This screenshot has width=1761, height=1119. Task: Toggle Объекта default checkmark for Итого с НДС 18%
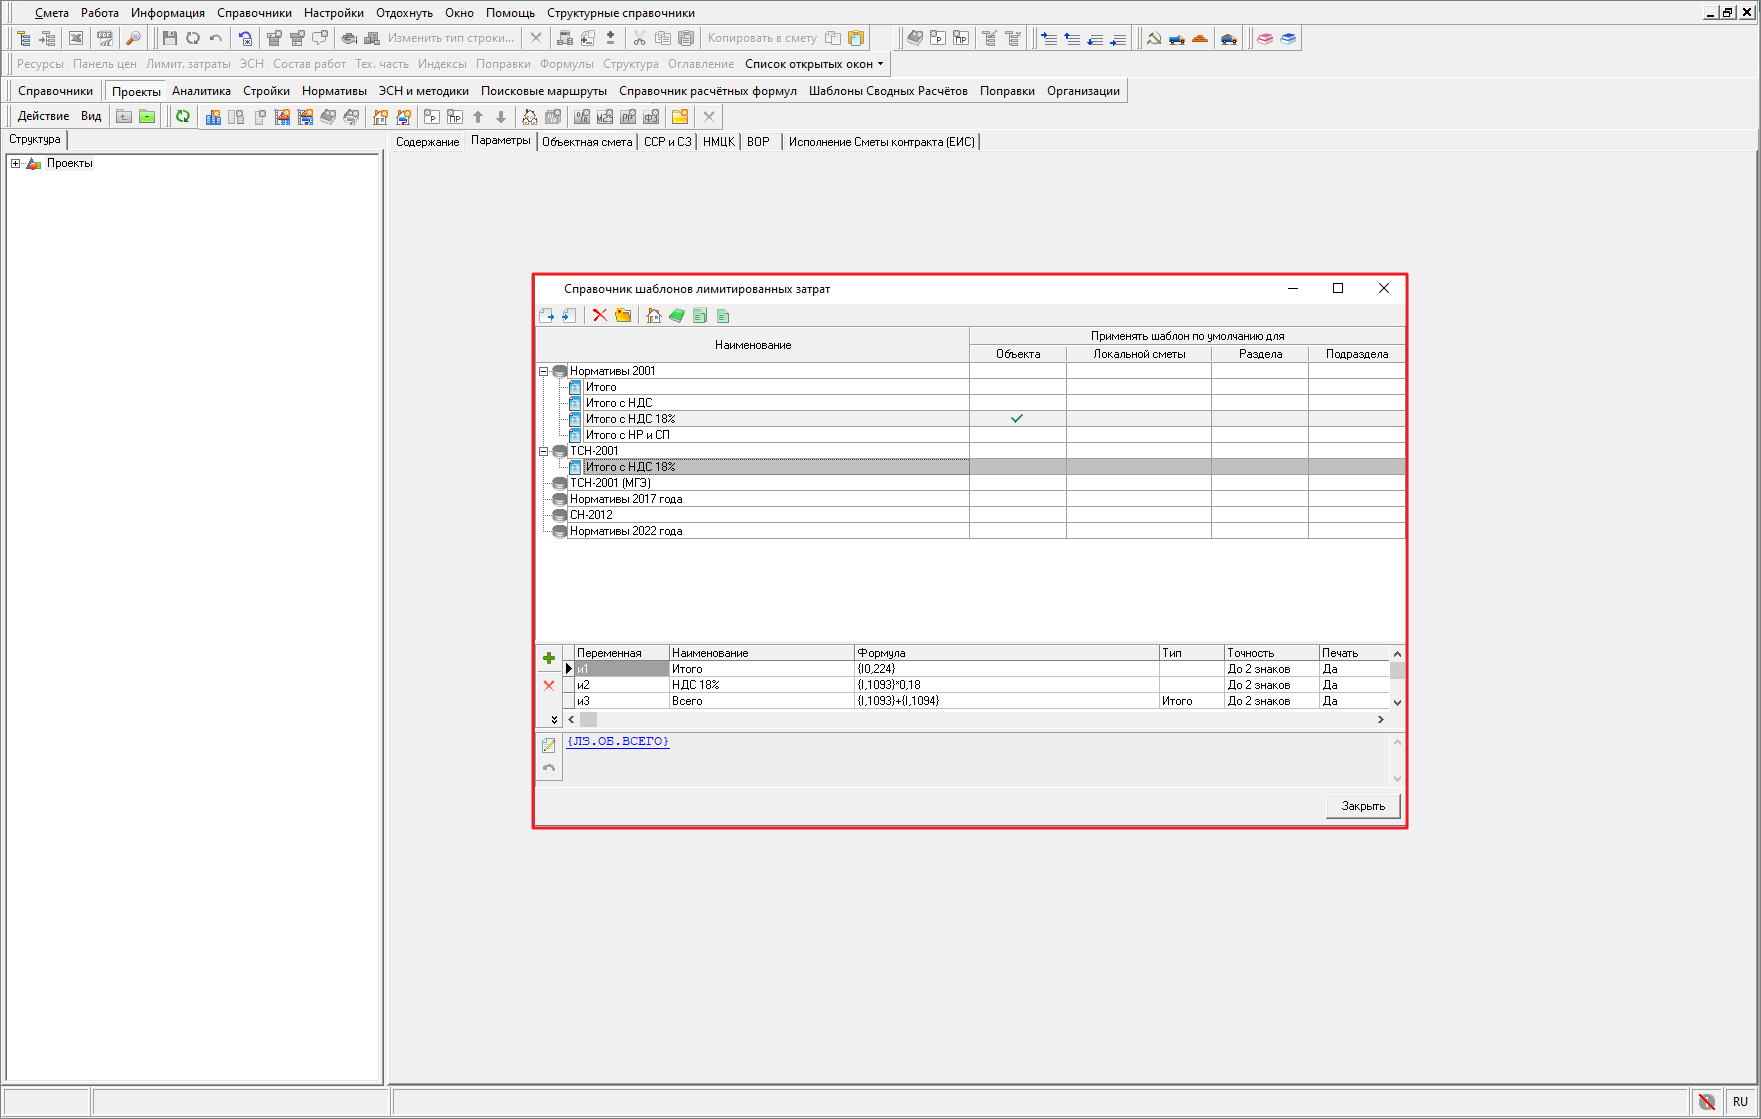pyautogui.click(x=1017, y=419)
